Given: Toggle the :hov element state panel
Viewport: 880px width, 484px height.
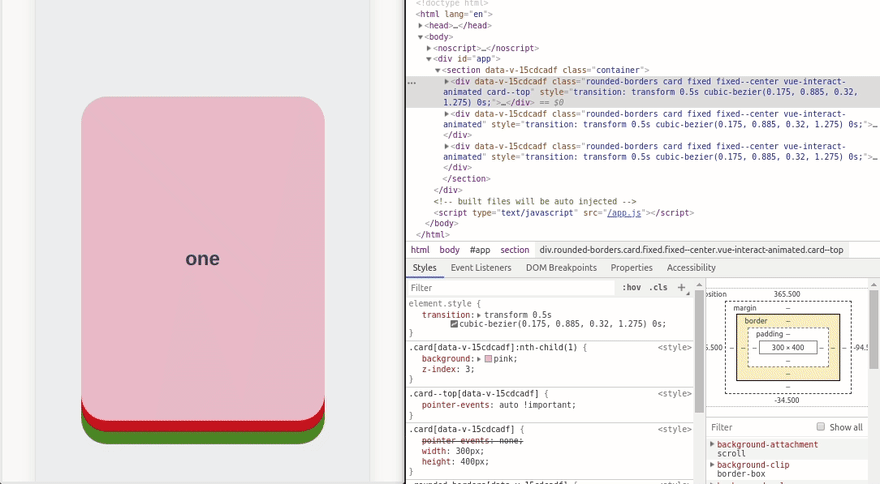Looking at the screenshot, I should click(631, 287).
